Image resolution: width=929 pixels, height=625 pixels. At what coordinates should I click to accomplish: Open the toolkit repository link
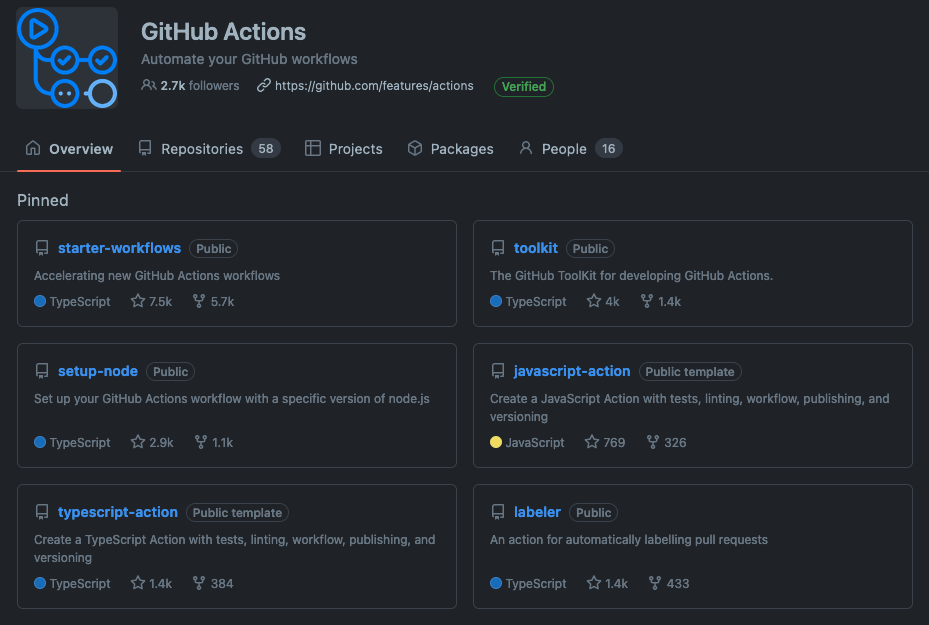[x=535, y=248]
